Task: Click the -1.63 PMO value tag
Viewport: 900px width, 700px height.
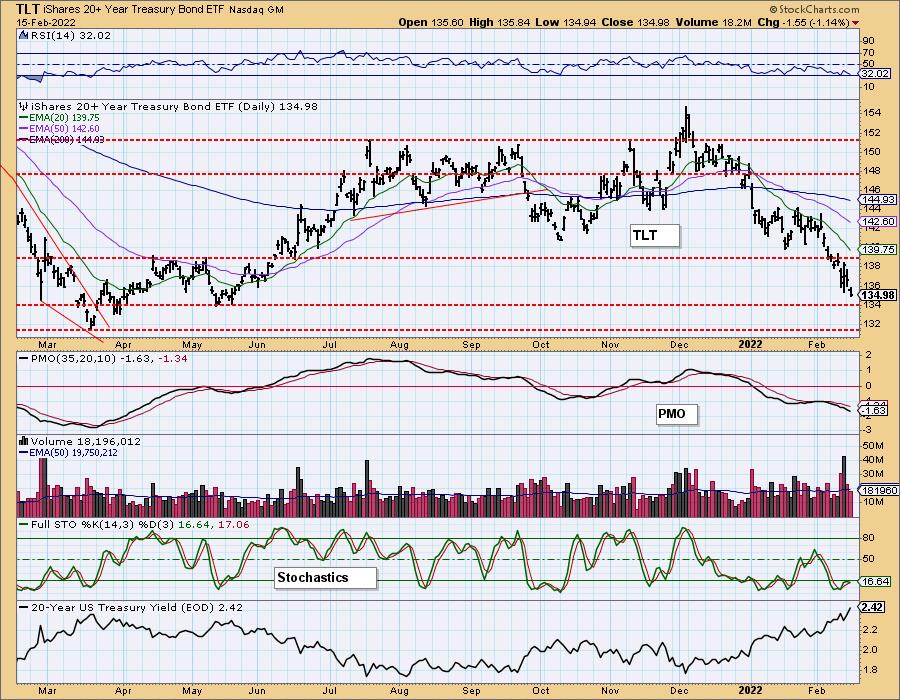Action: (x=876, y=411)
